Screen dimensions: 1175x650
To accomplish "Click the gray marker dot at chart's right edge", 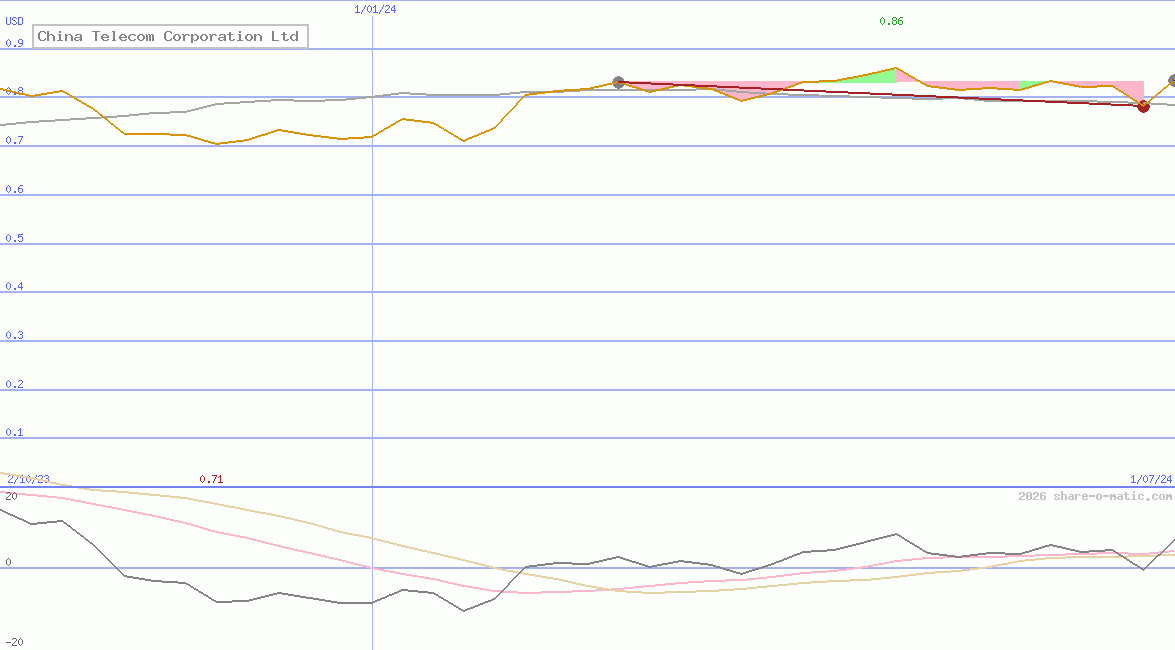I will (x=1172, y=80).
